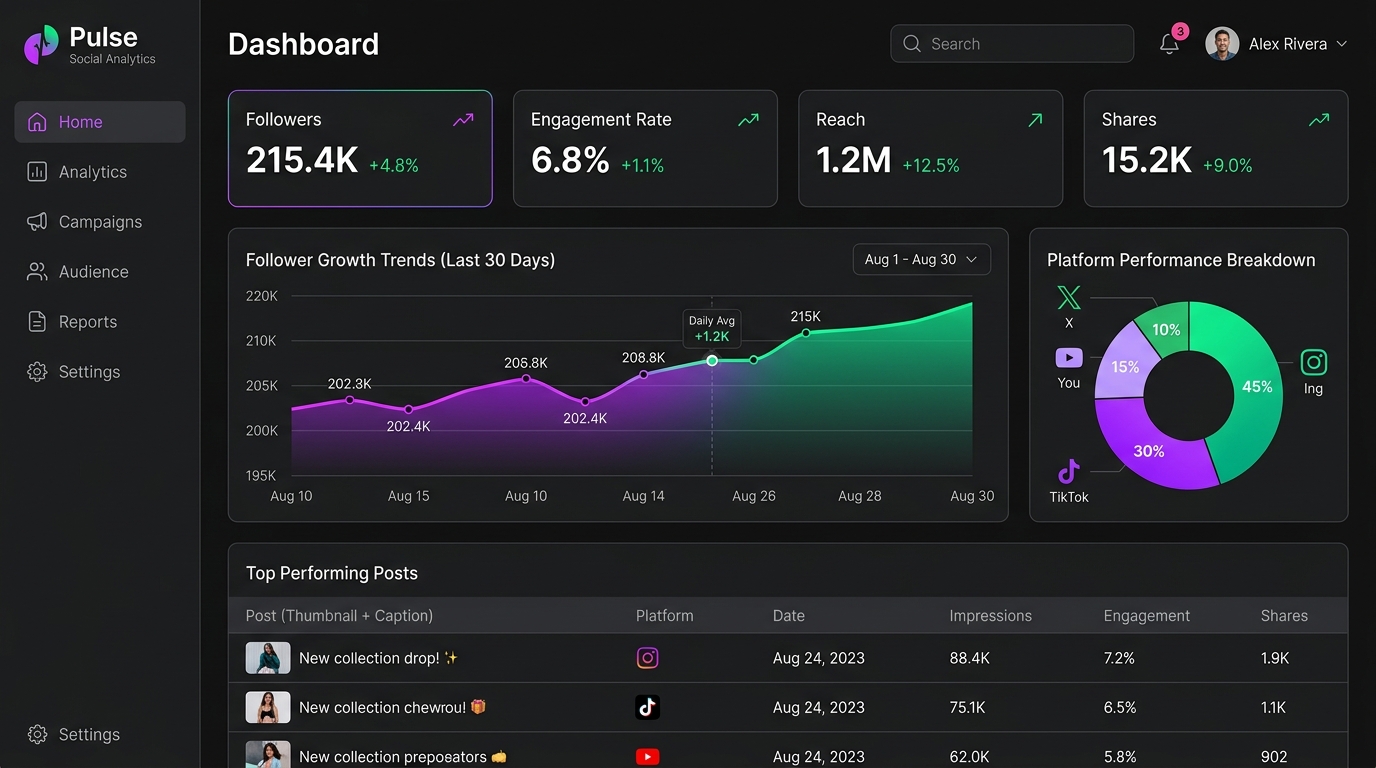Click the Shares trend arrow icon
1376x768 pixels.
[x=1319, y=120]
